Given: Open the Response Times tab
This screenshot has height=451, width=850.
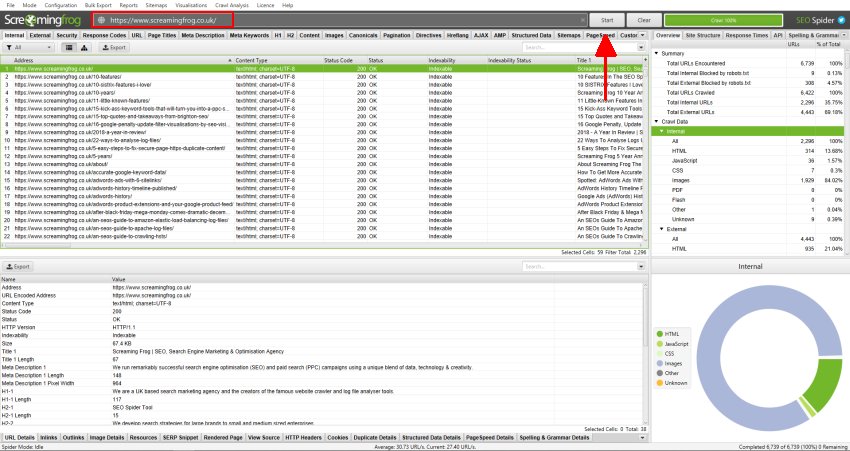Looking at the screenshot, I should click(x=746, y=35).
